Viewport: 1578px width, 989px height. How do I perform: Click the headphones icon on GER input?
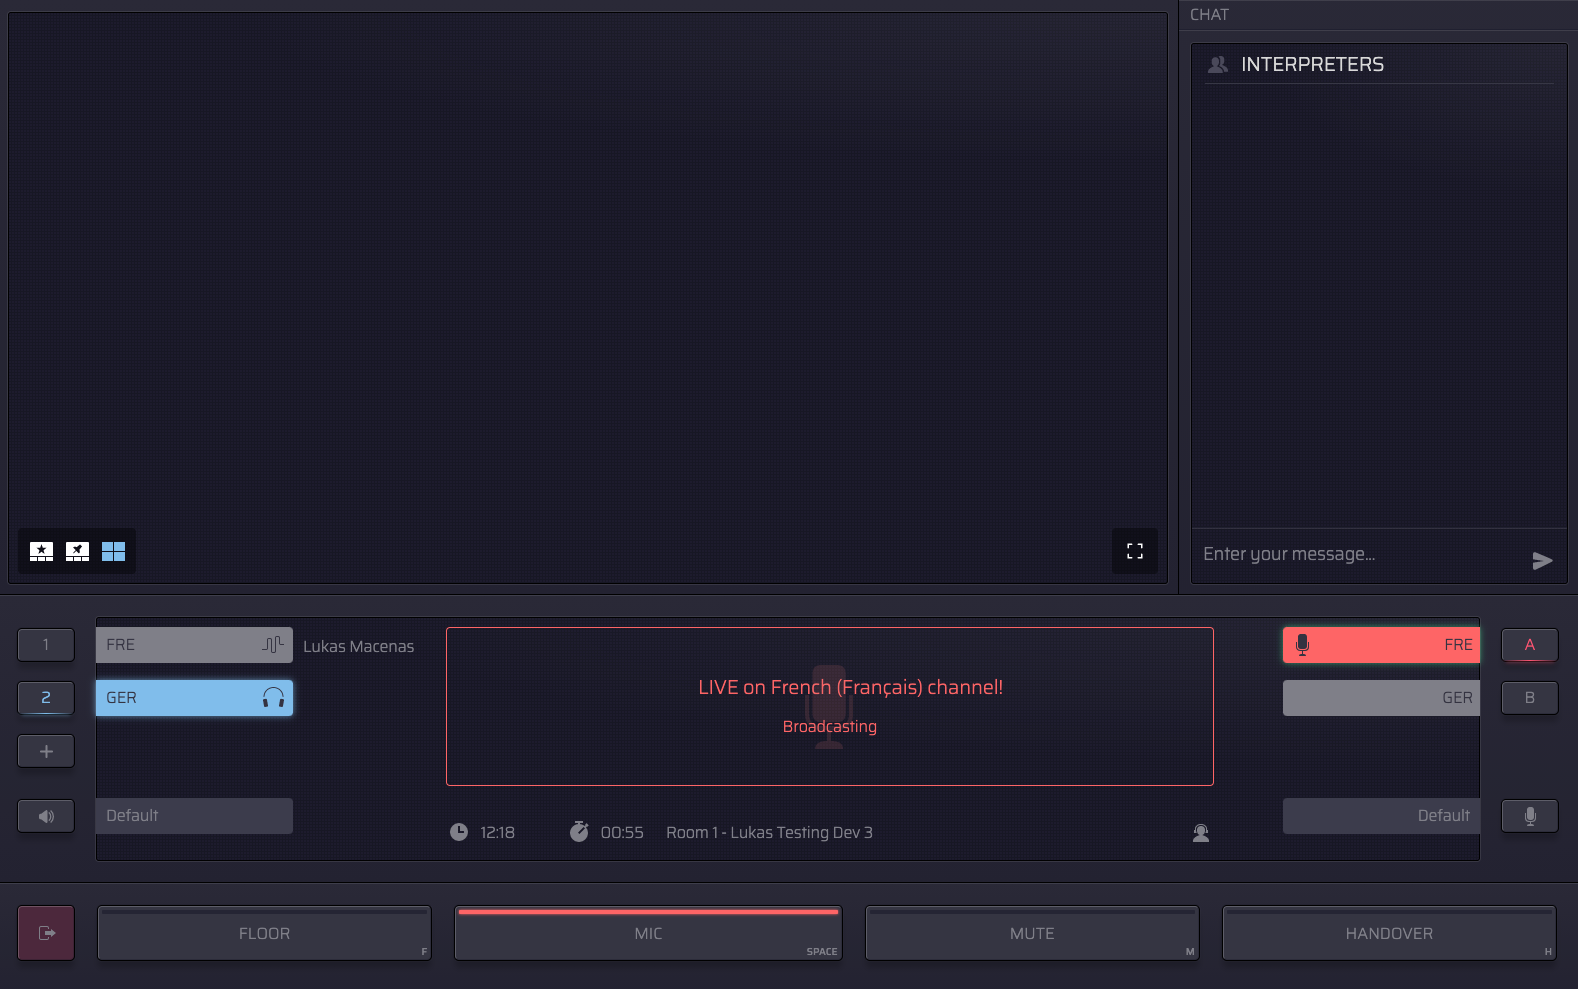[x=273, y=698]
